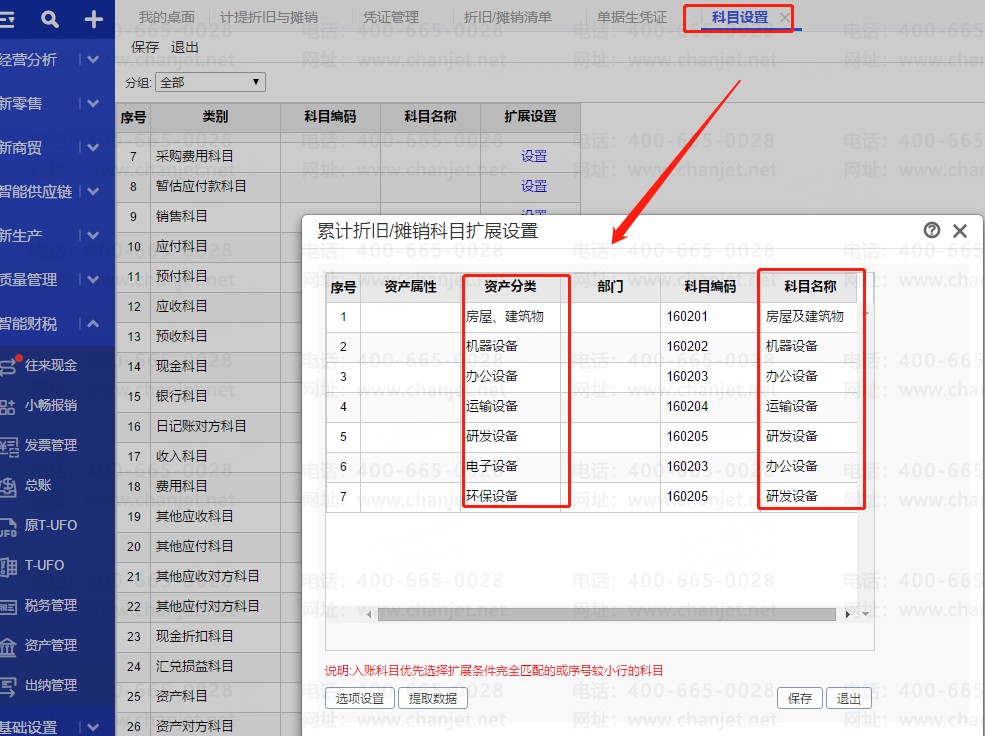Open 往来现金 from the sidebar
The height and width of the screenshot is (736, 985).
coord(50,365)
